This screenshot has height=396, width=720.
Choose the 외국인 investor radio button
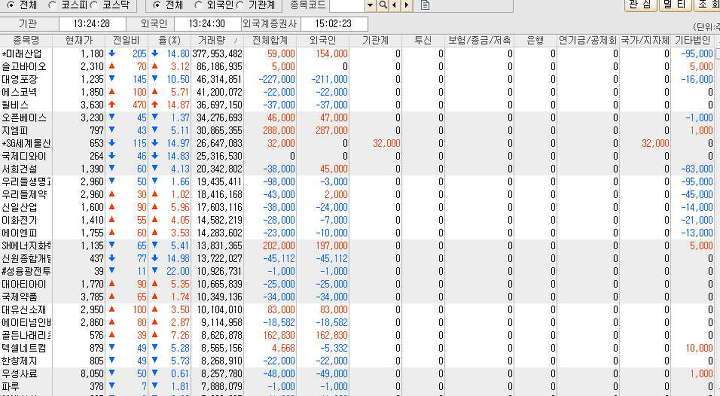click(198, 5)
